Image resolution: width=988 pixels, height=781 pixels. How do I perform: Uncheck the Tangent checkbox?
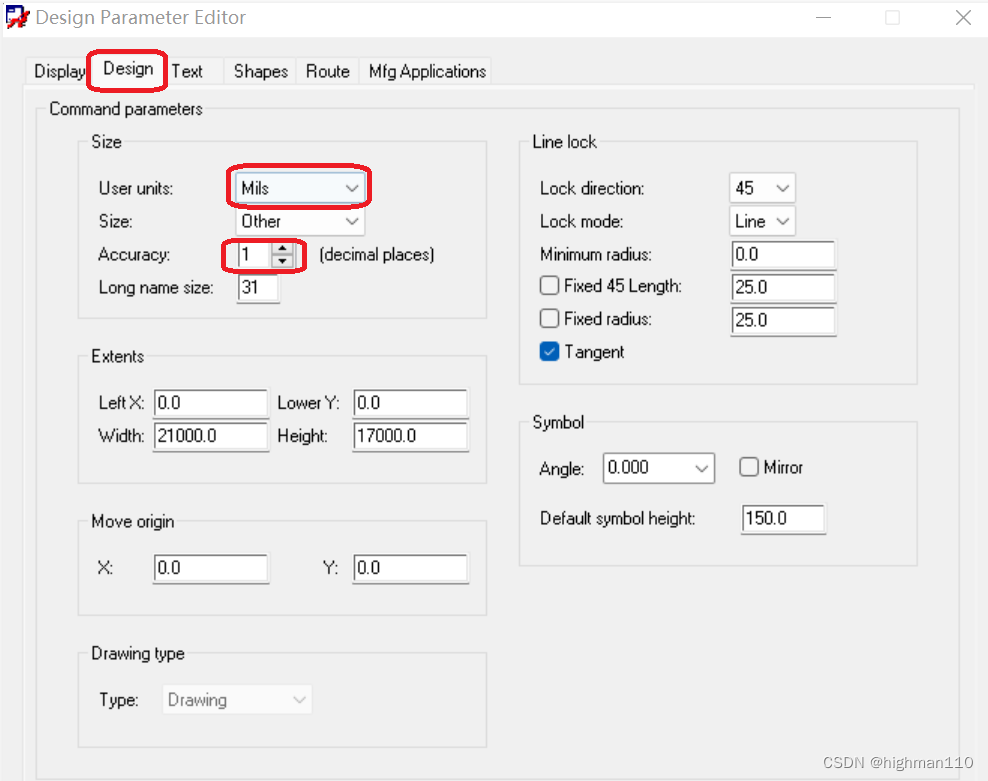pyautogui.click(x=549, y=352)
